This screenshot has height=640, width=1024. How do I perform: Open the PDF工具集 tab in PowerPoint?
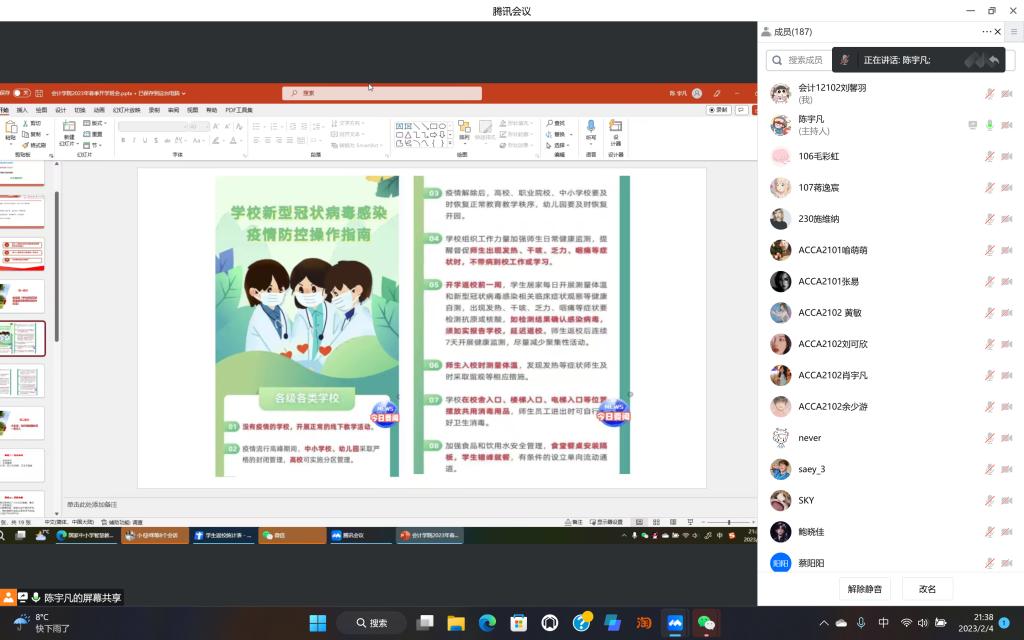coord(239,110)
